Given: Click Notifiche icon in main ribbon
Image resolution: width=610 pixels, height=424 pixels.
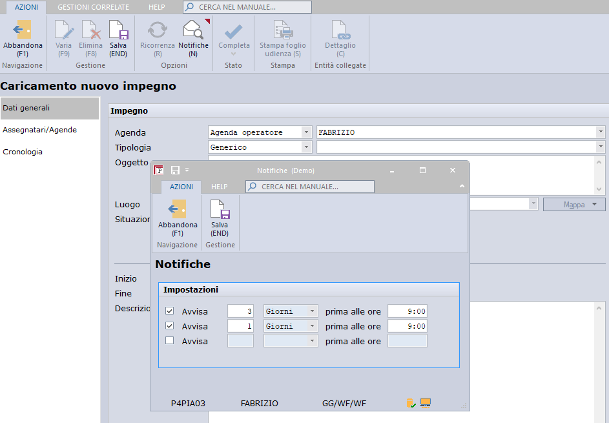Looking at the screenshot, I should pyautogui.click(x=192, y=30).
